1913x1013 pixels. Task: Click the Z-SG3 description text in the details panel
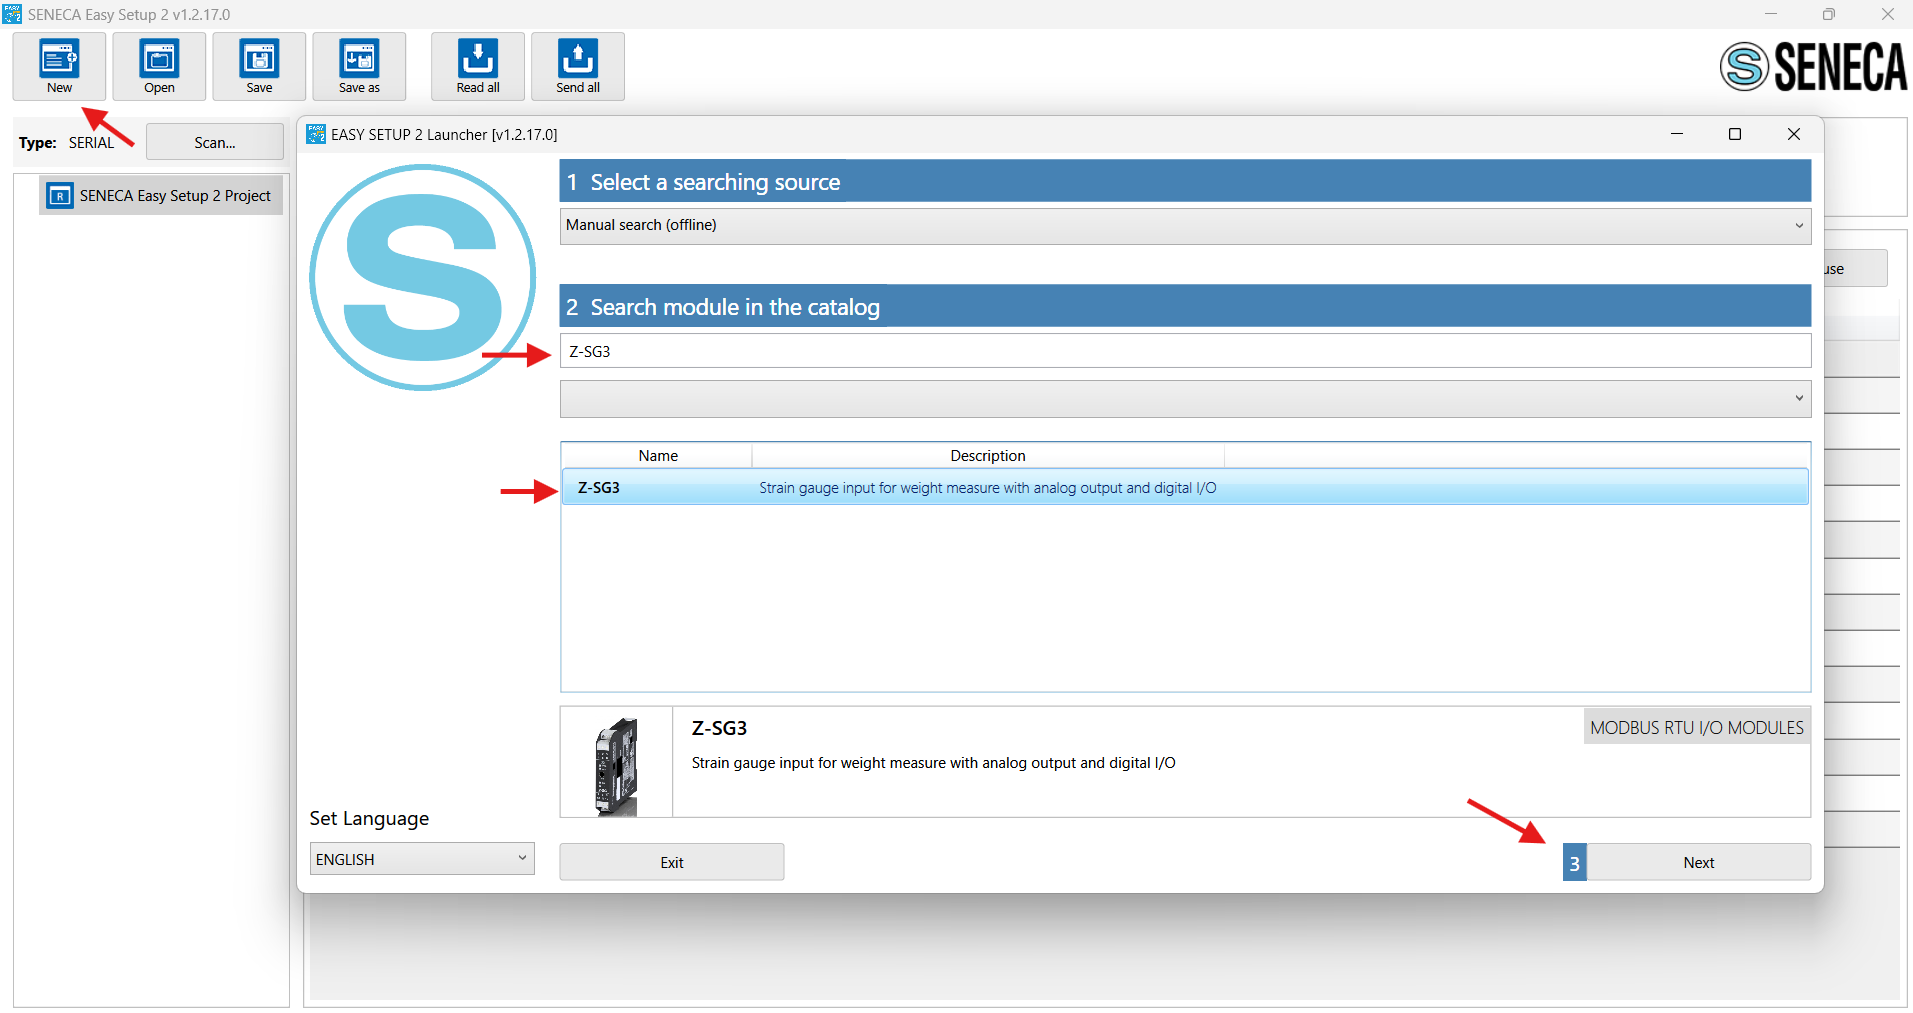coord(933,763)
